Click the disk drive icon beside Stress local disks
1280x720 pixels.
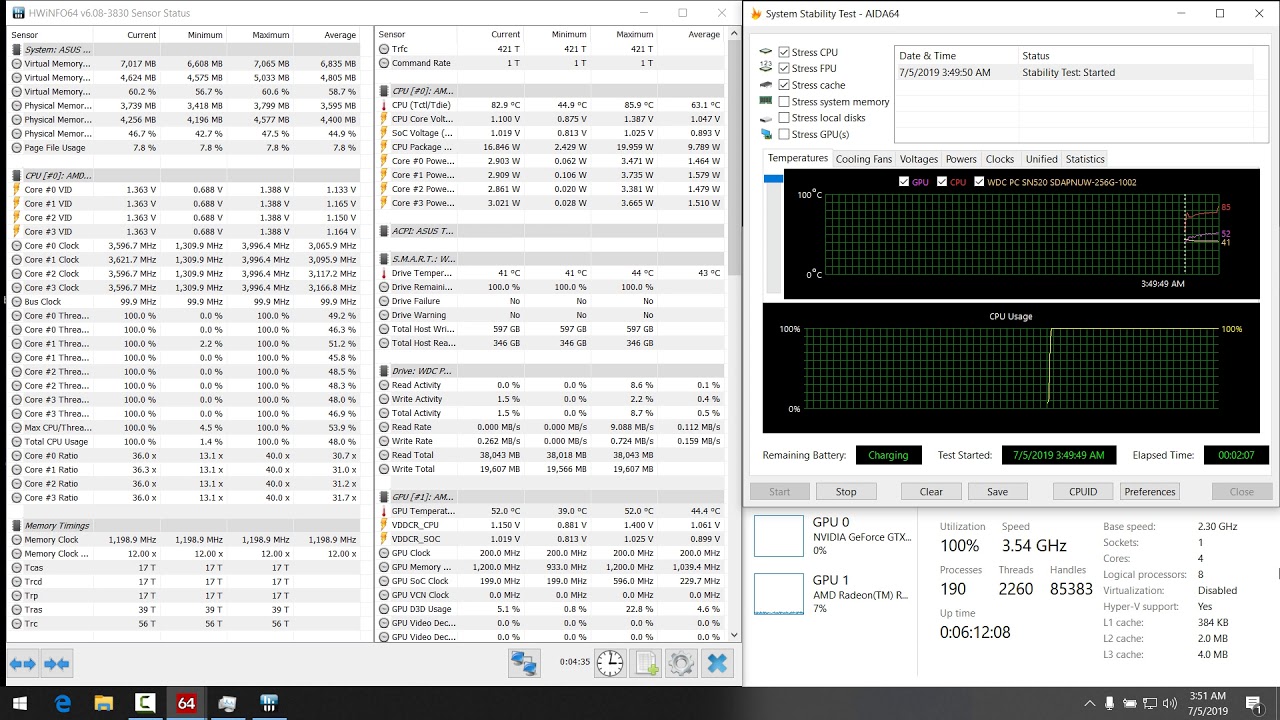click(766, 117)
